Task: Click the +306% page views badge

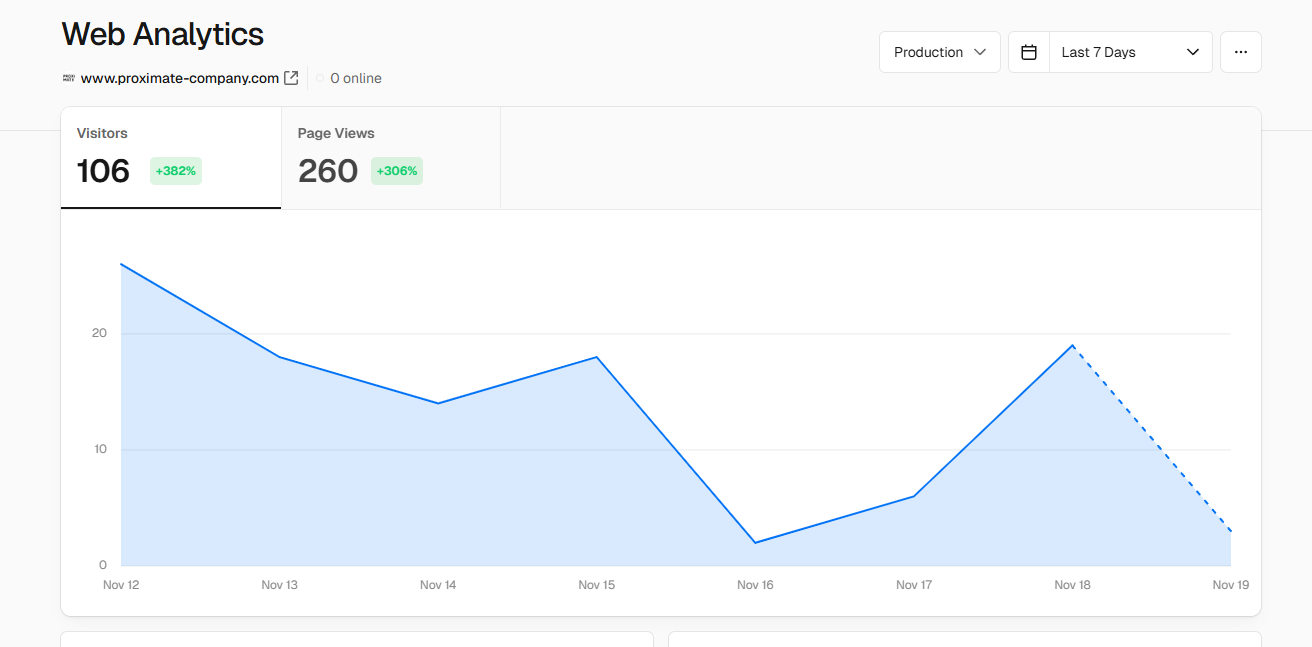Action: [x=396, y=171]
